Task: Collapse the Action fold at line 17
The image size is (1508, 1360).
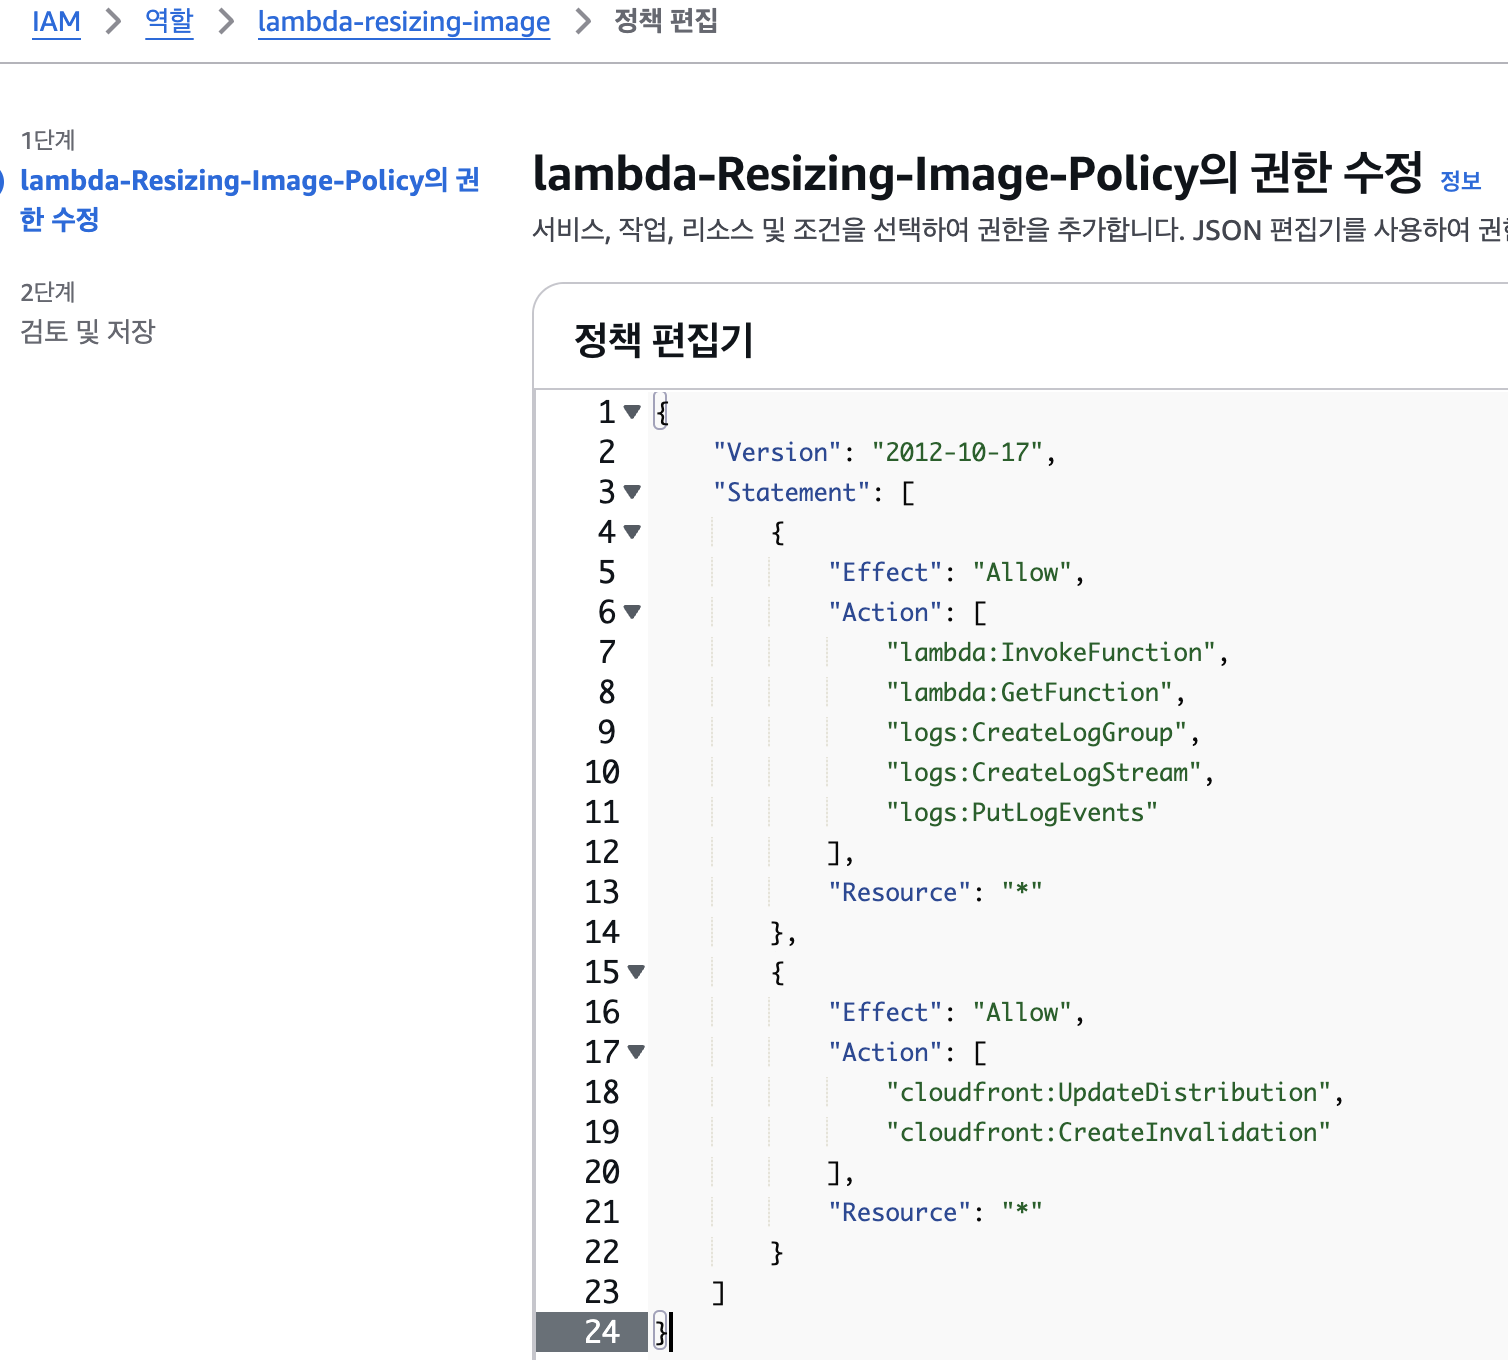Action: [636, 1052]
